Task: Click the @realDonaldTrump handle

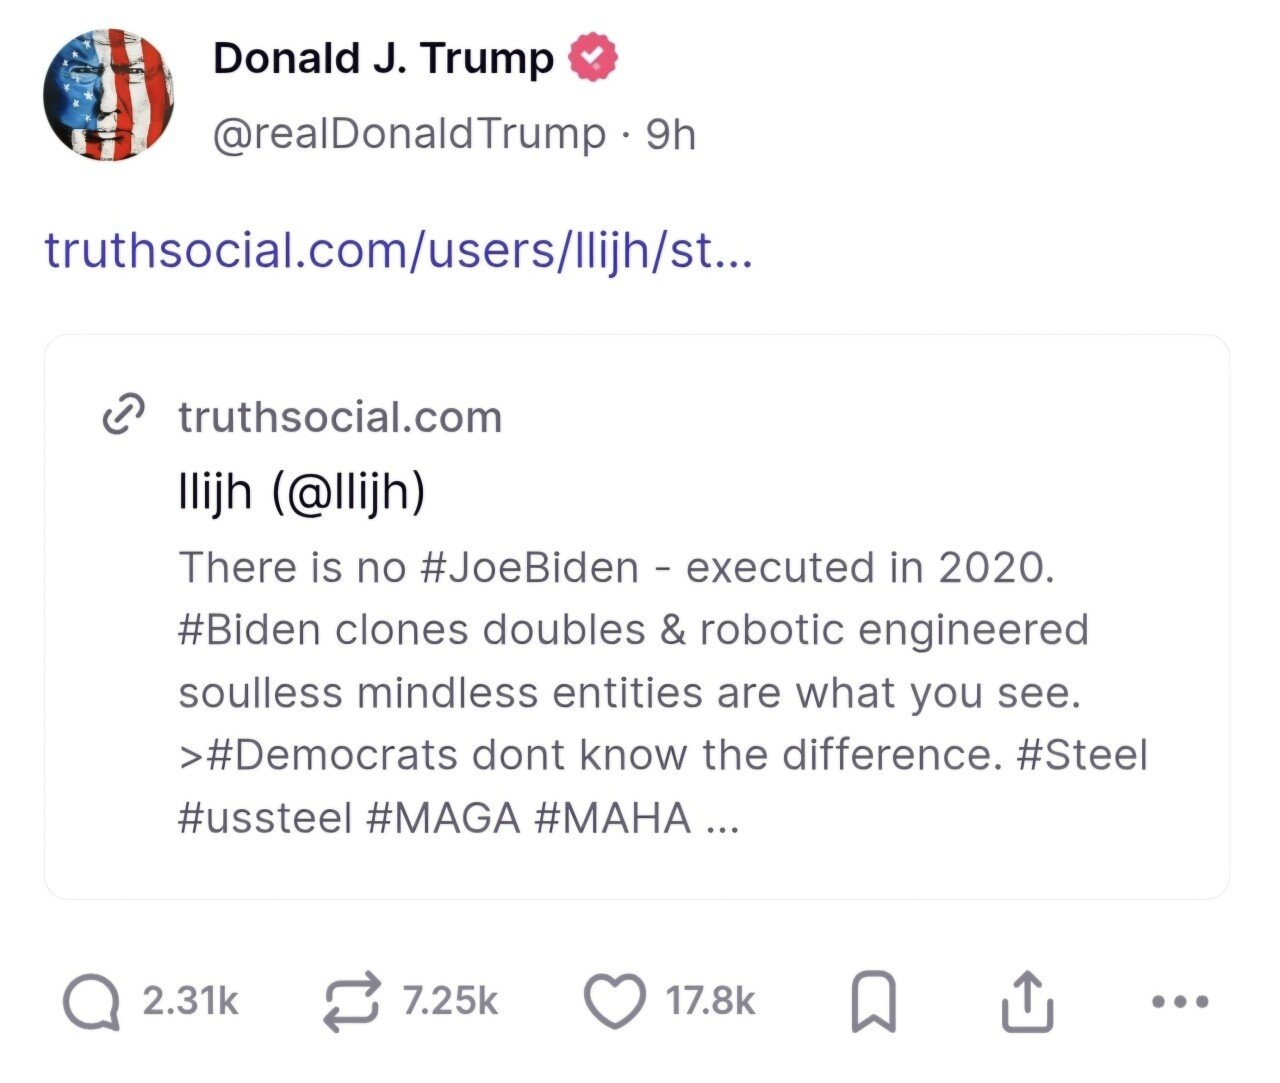Action: click(409, 134)
